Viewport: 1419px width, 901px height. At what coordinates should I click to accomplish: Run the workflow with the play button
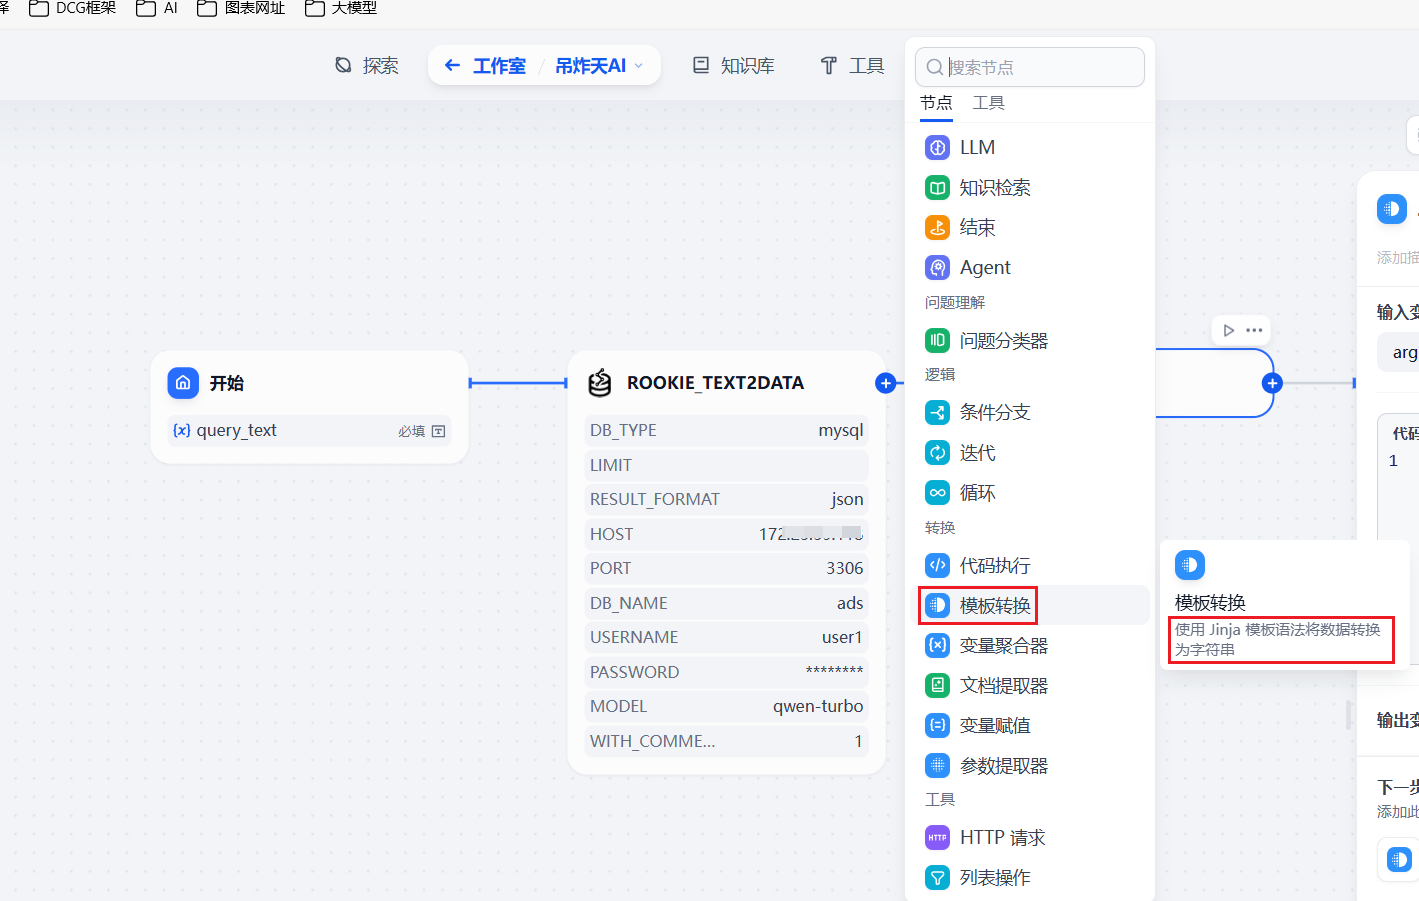1228,329
